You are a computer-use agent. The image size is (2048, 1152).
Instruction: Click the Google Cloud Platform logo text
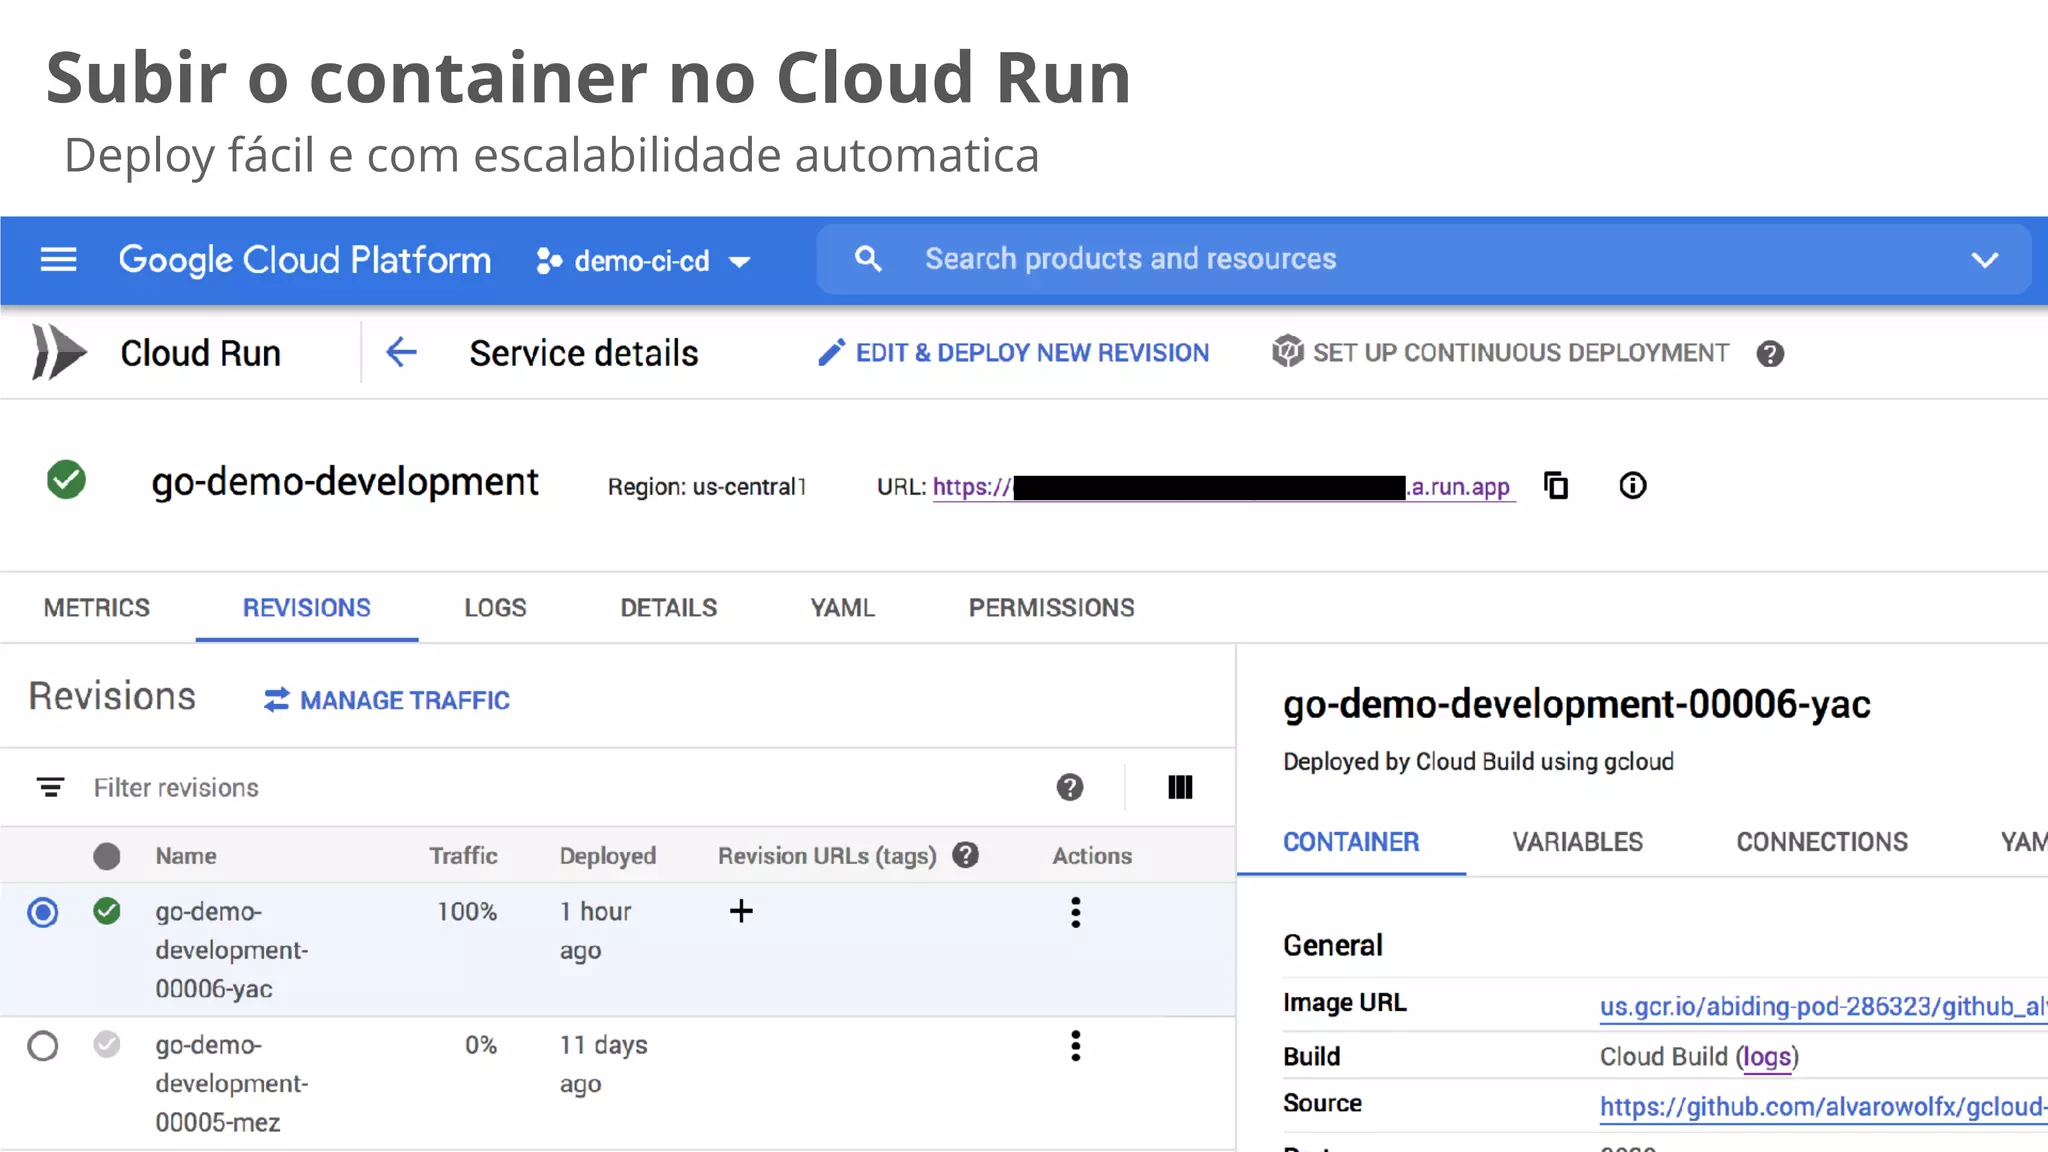[305, 260]
